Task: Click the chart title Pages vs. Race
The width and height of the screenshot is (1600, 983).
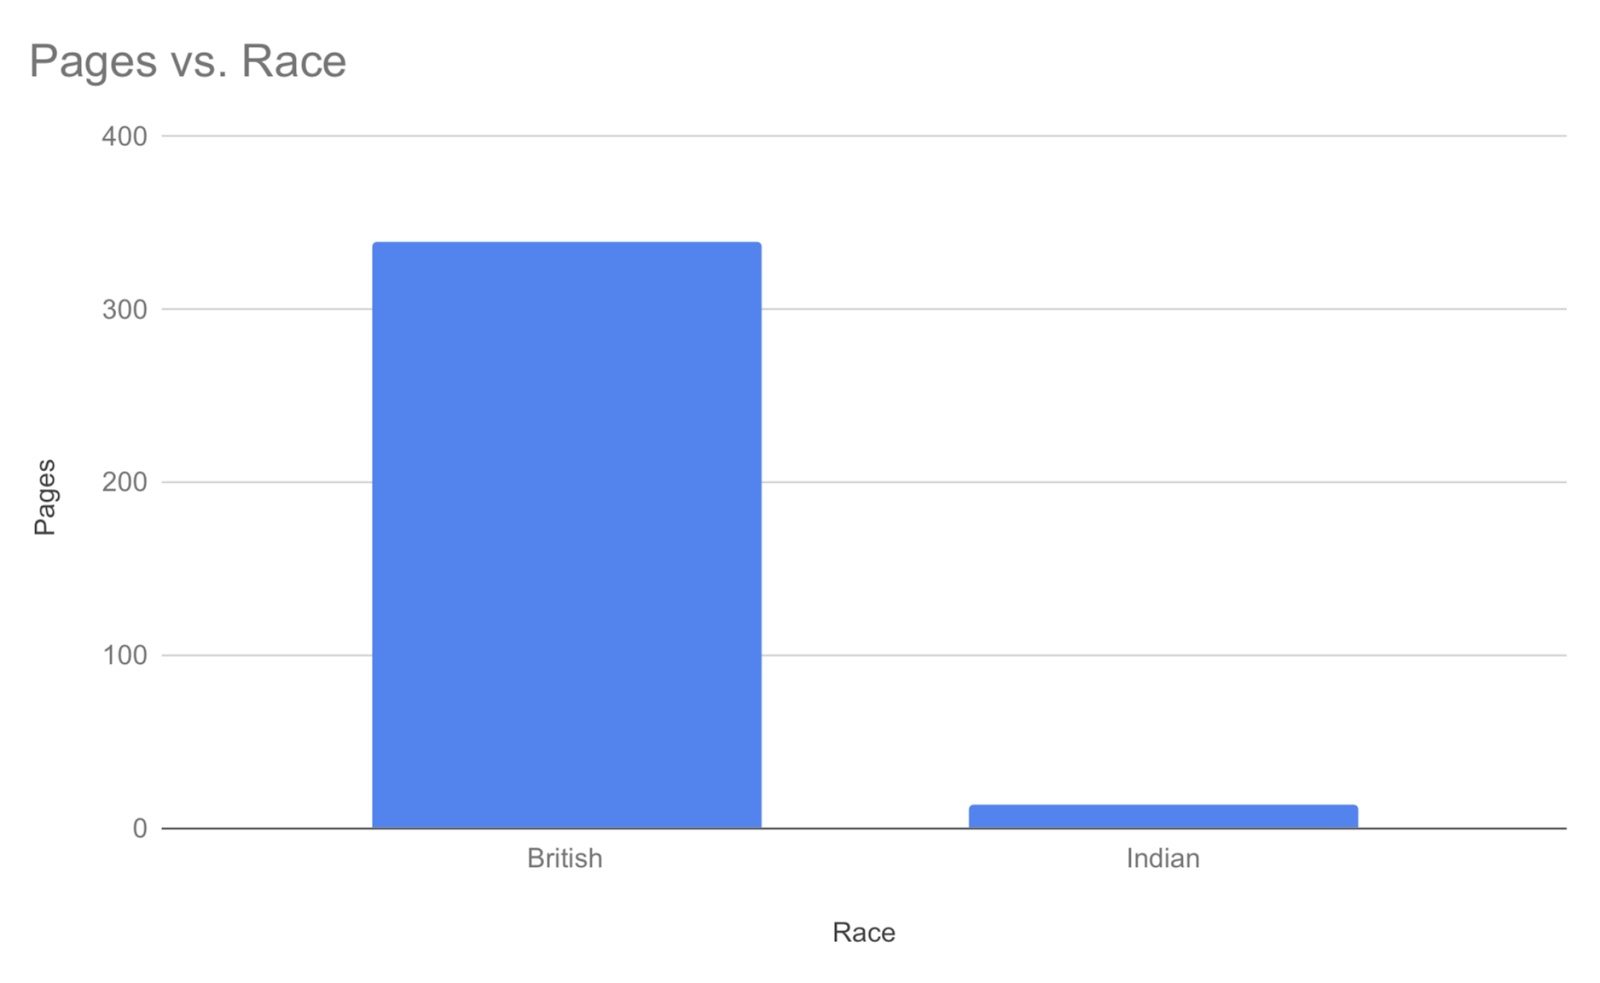Action: pos(188,61)
